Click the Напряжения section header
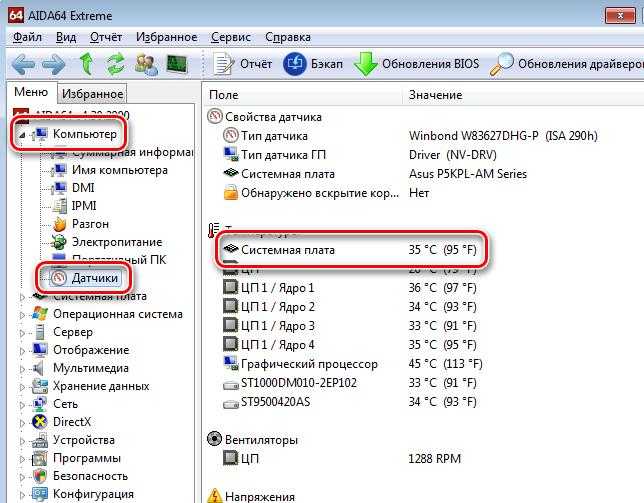The height and width of the screenshot is (503, 644). pos(251,496)
